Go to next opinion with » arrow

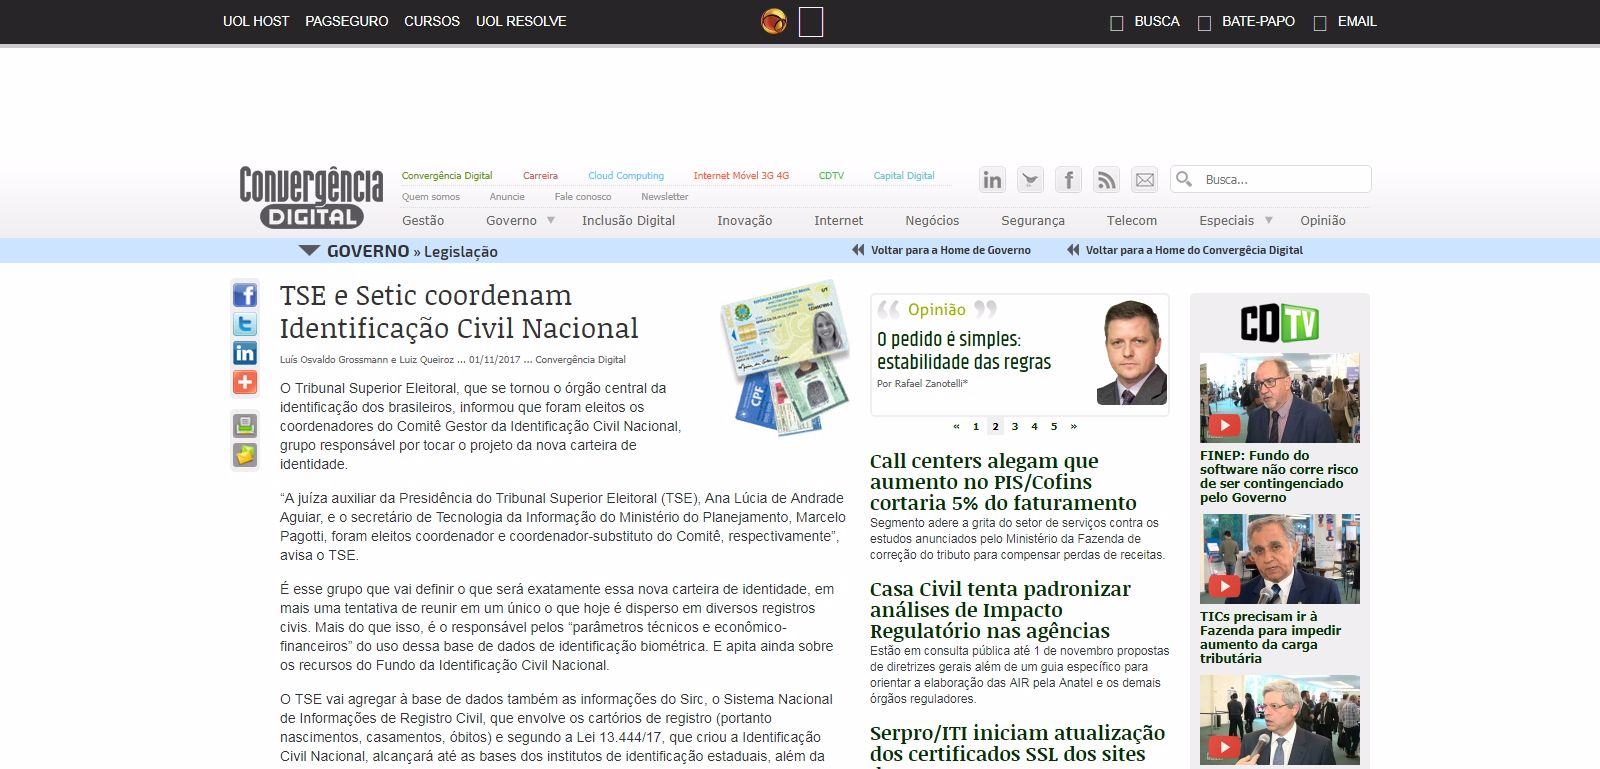tap(1074, 426)
